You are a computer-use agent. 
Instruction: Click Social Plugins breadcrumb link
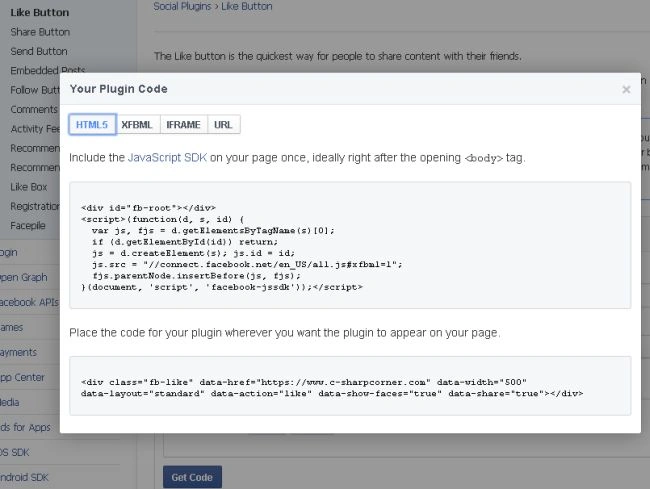182,6
